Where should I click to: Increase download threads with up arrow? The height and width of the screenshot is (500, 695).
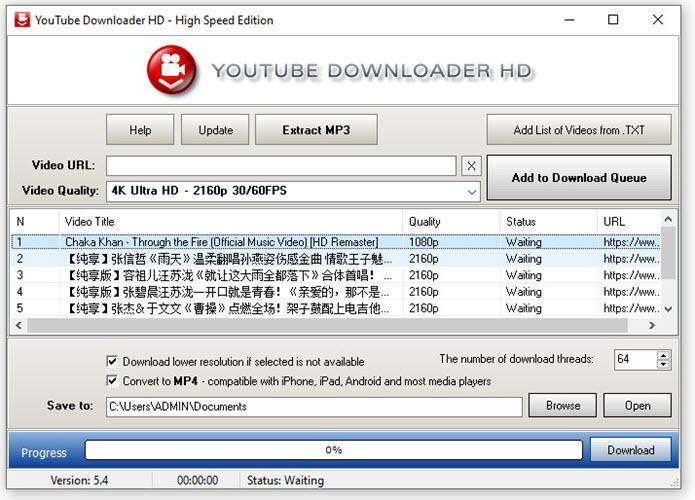663,355
